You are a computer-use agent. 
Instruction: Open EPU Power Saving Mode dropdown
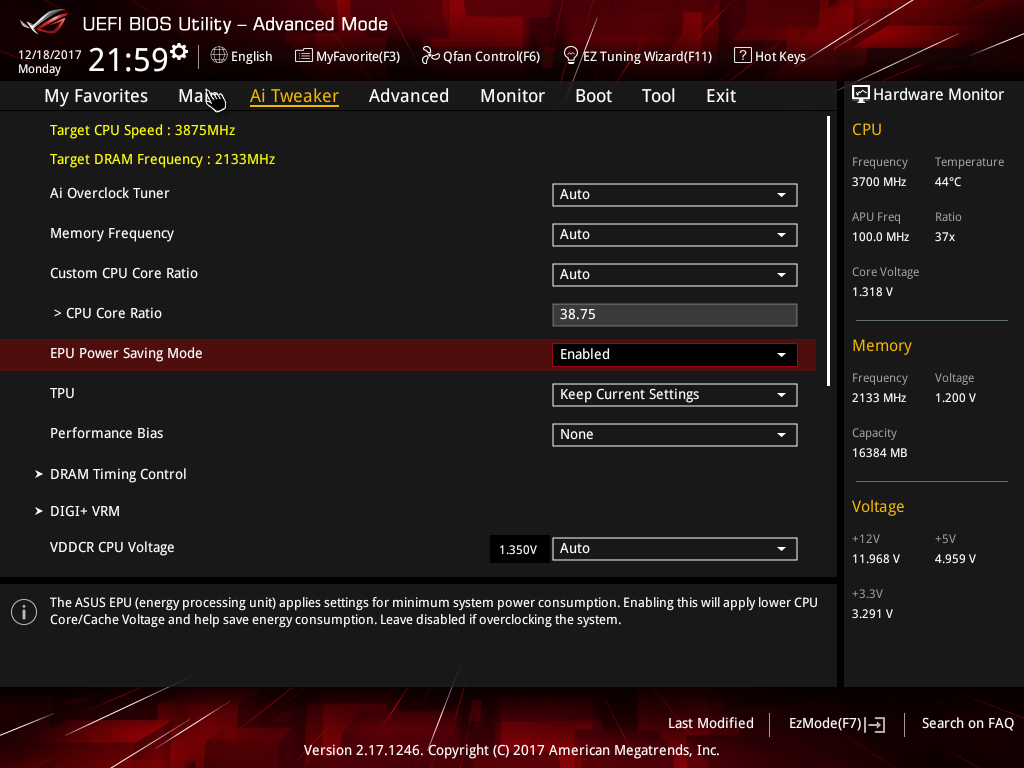tap(675, 355)
